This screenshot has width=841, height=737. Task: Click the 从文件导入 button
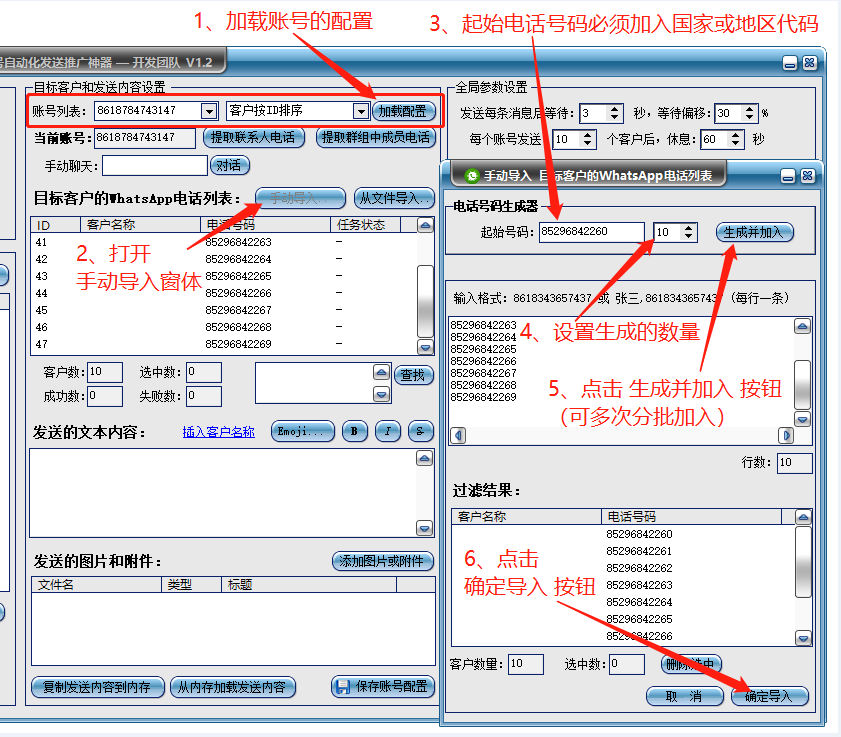[394, 198]
